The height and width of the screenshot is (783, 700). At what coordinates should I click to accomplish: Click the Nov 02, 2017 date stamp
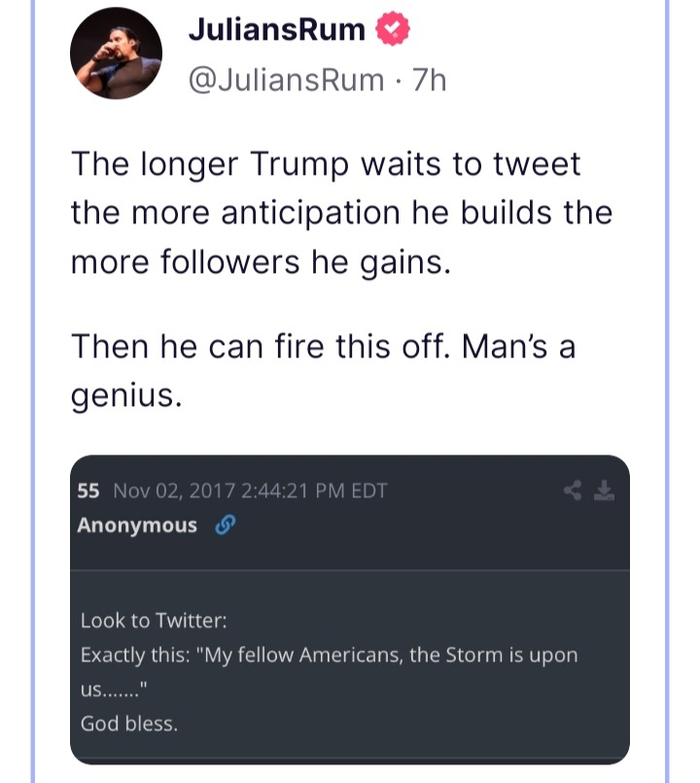[173, 491]
